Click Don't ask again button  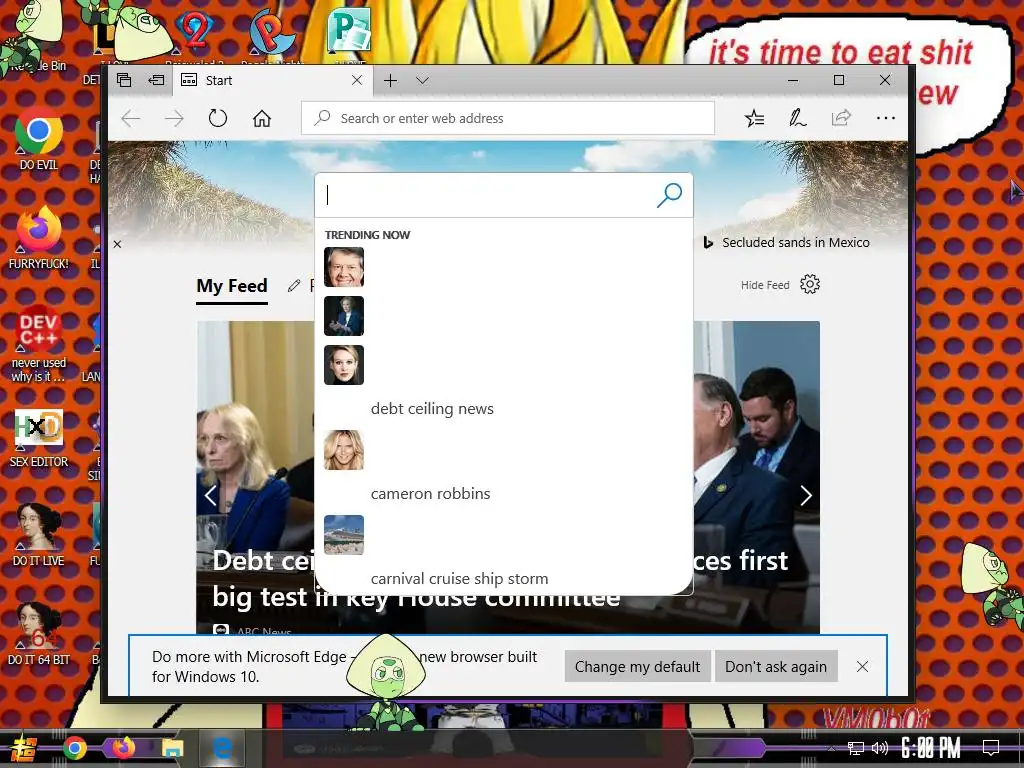[776, 666]
